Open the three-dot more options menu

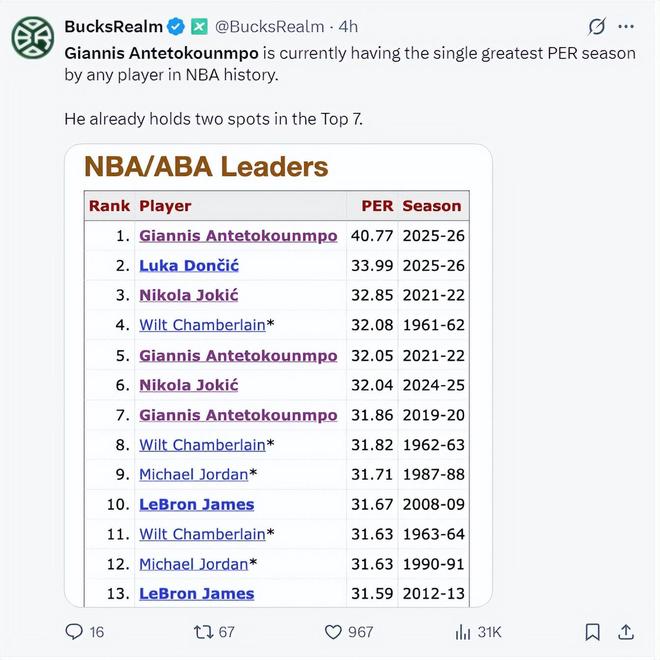(x=627, y=26)
